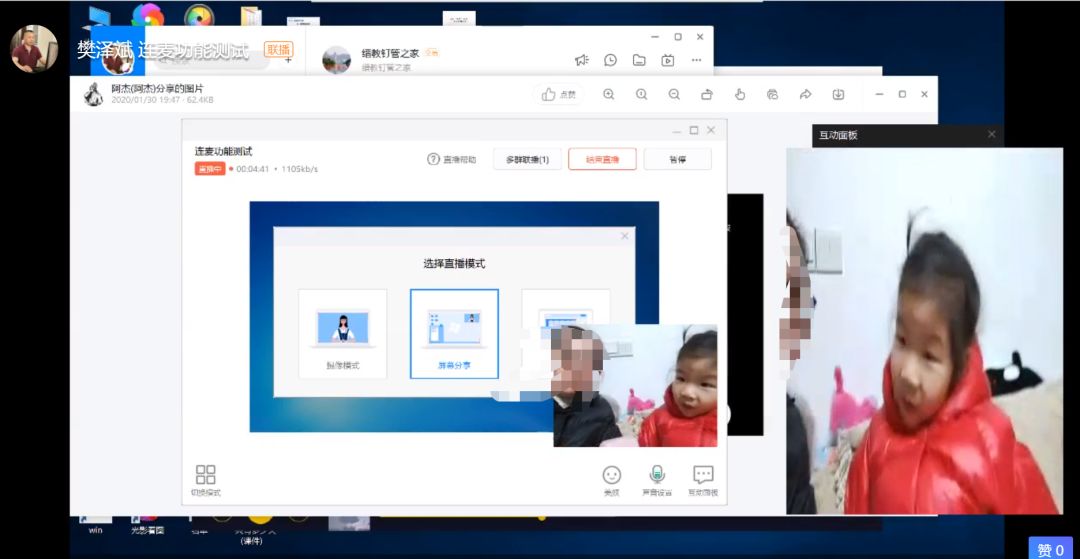
Task: Click the 赞 0 like counter
Action: [1050, 549]
